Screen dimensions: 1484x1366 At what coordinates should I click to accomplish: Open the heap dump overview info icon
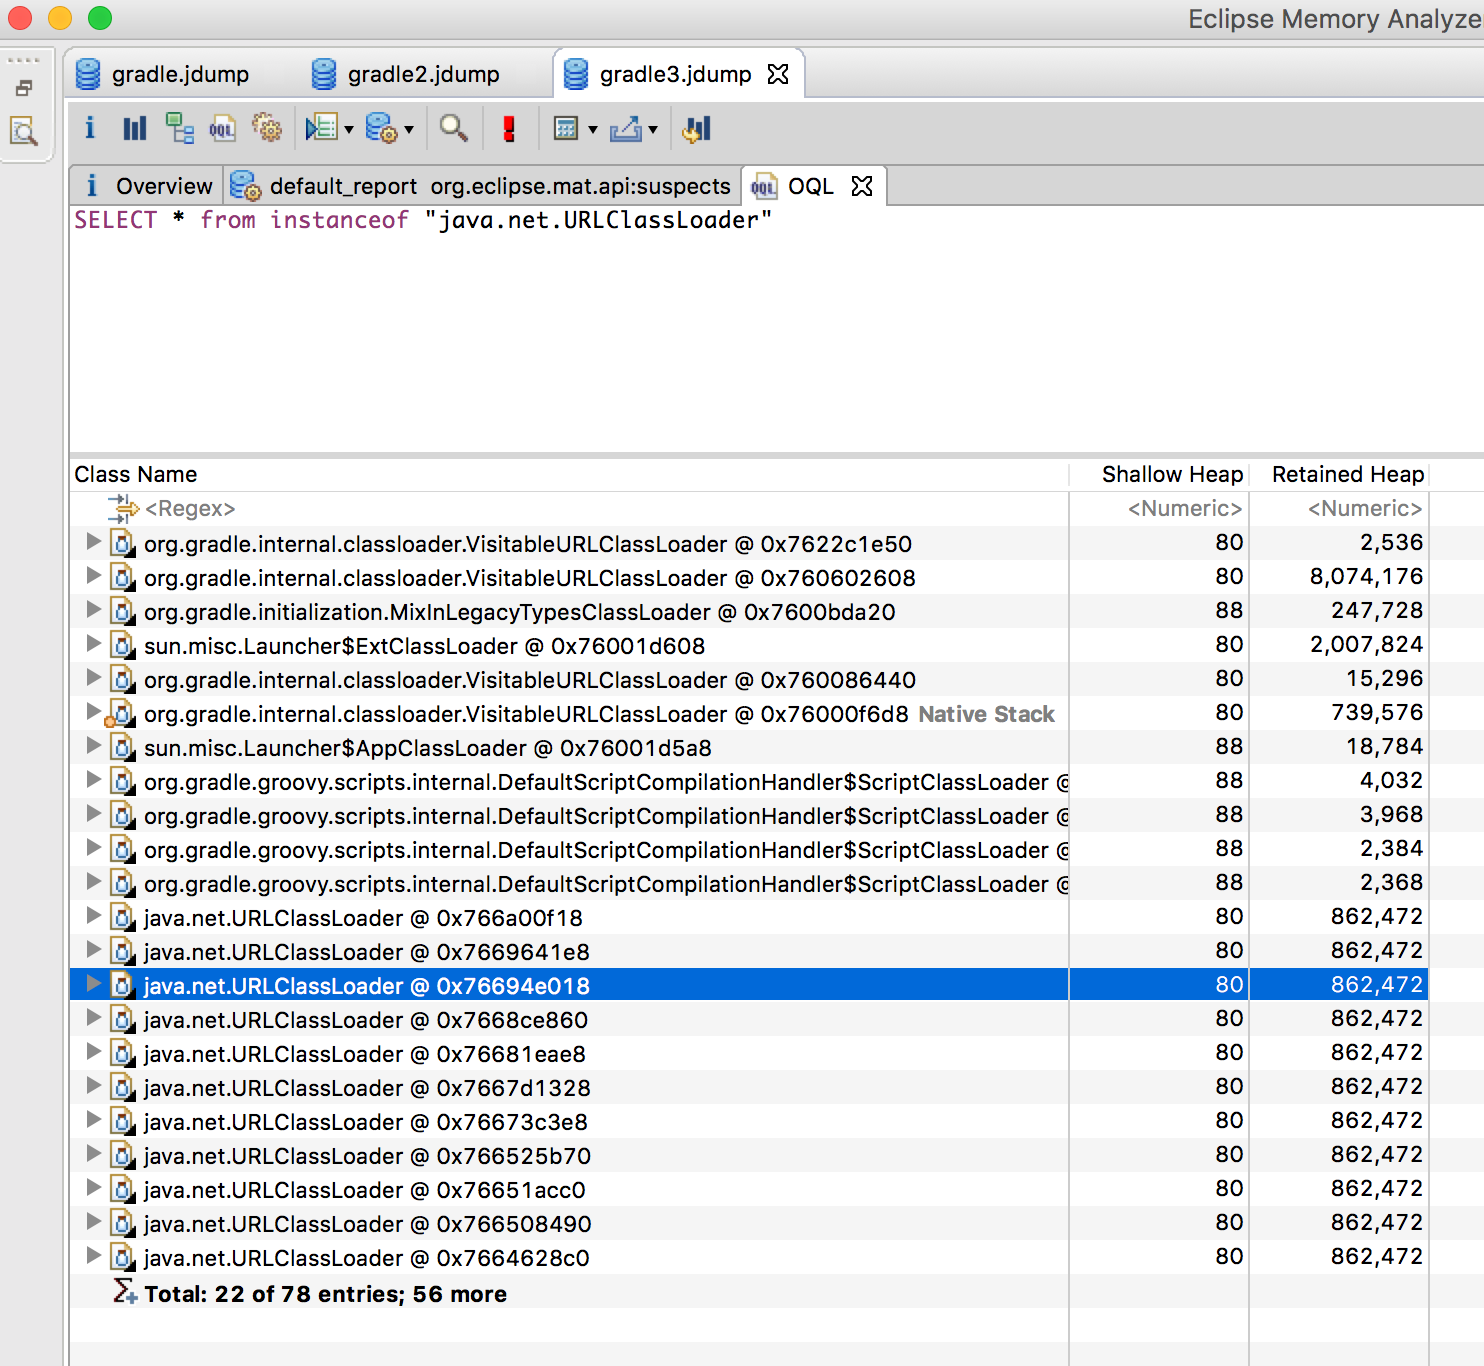coord(90,129)
